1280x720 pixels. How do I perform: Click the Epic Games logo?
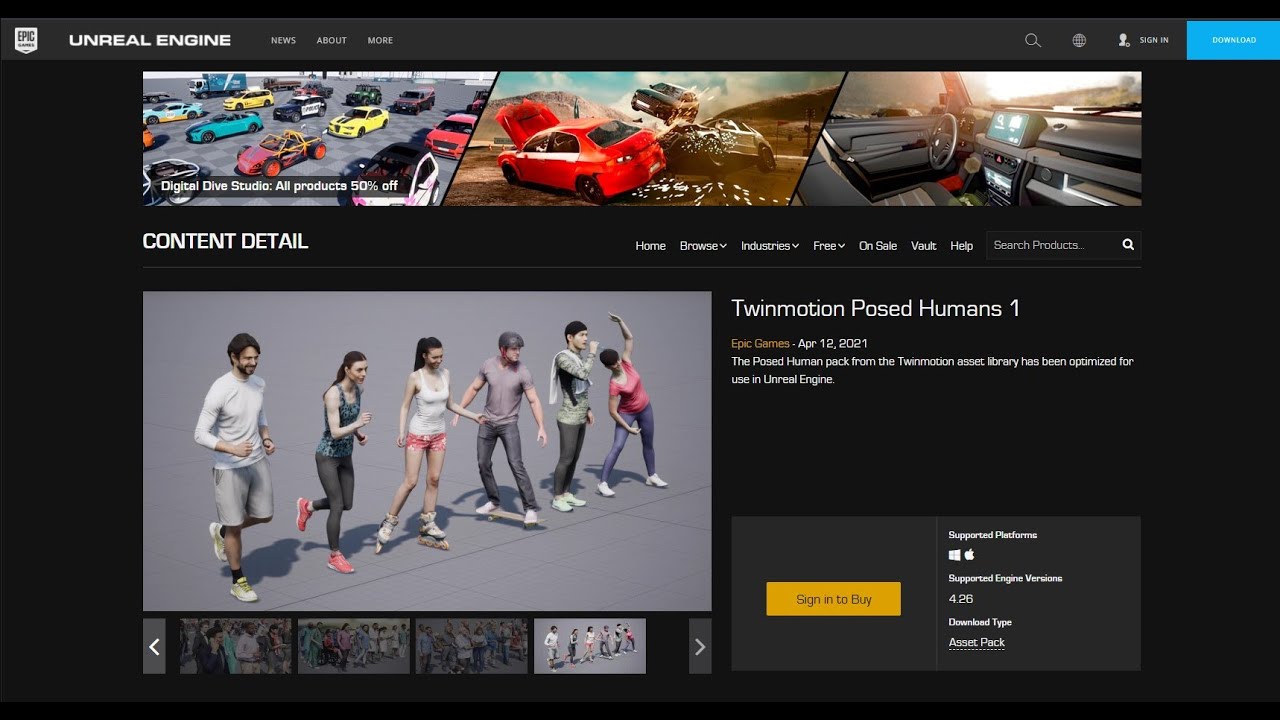click(x=26, y=40)
